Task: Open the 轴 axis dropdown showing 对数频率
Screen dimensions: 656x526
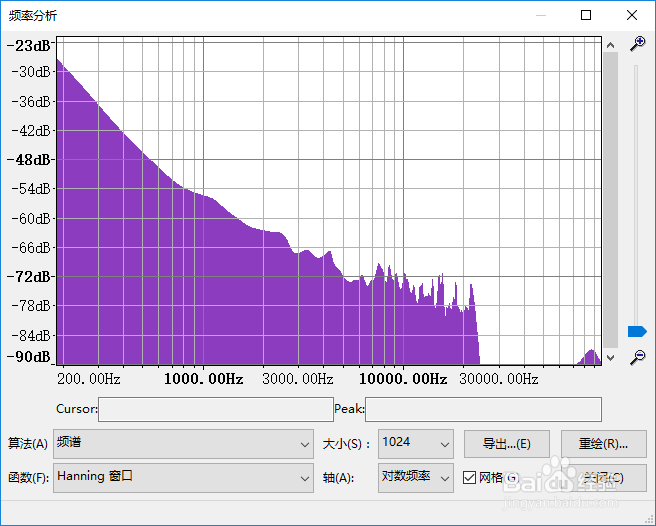Action: (415, 477)
